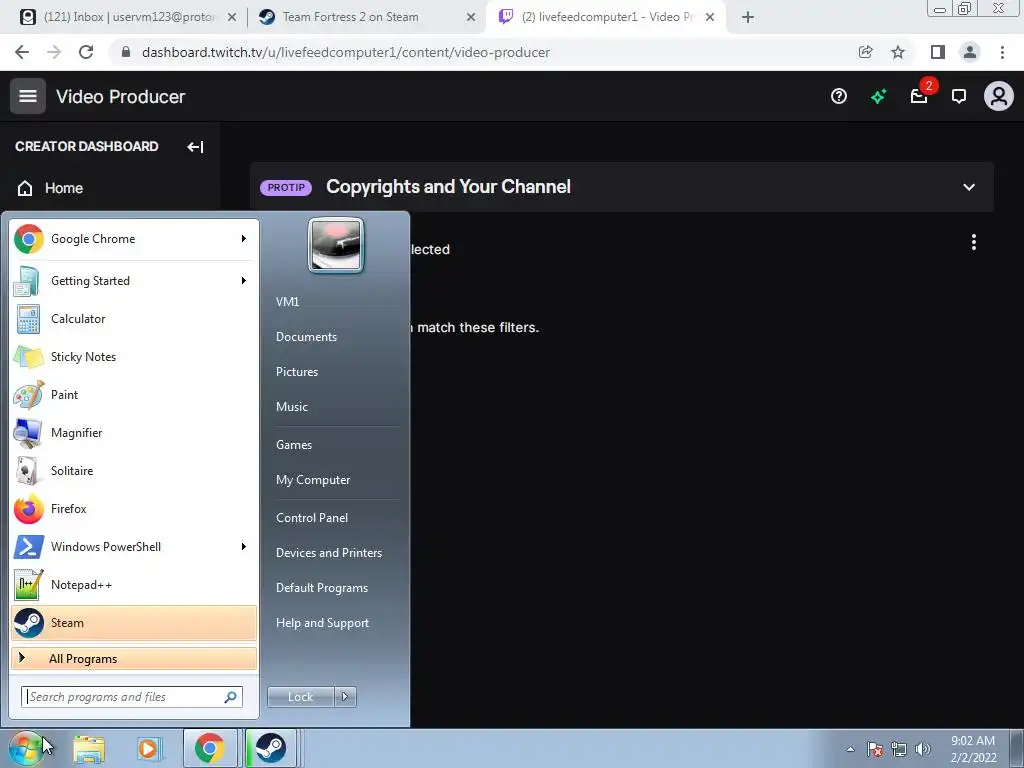Expand Google Chrome jump list arrow
Viewport: 1024px width, 768px height.
pos(244,239)
